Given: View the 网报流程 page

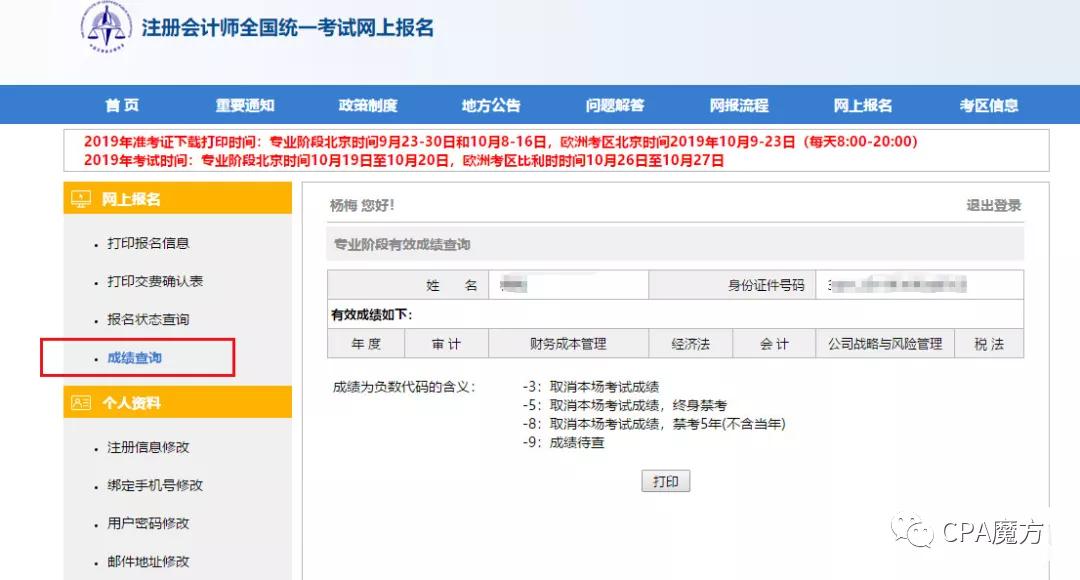Looking at the screenshot, I should (x=739, y=105).
